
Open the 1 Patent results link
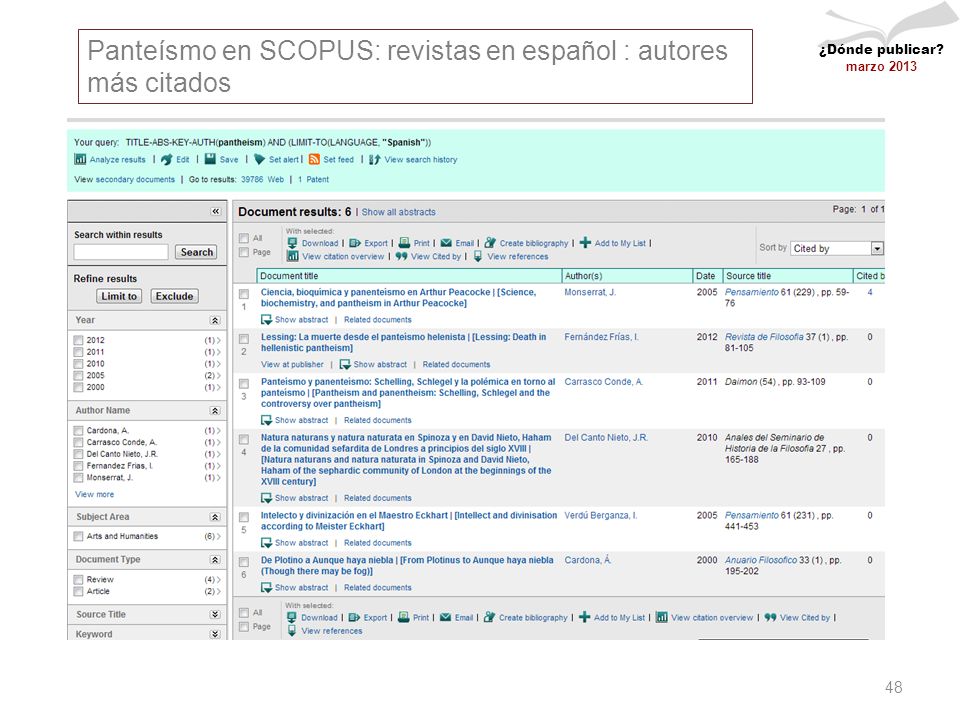[x=313, y=179]
